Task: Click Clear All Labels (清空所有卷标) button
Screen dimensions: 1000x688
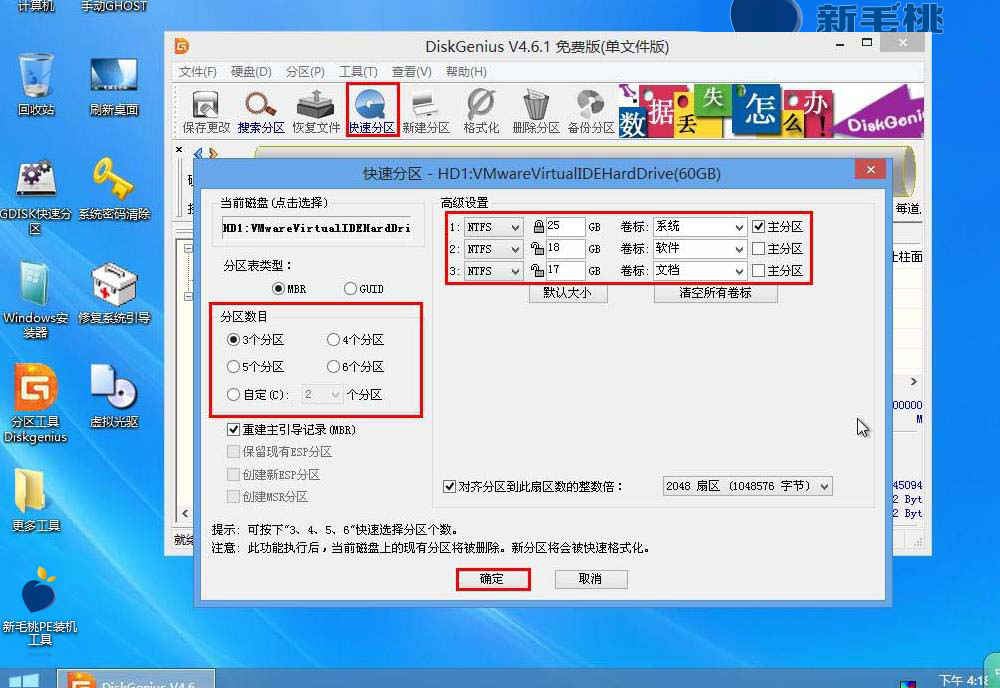Action: pyautogui.click(x=716, y=293)
